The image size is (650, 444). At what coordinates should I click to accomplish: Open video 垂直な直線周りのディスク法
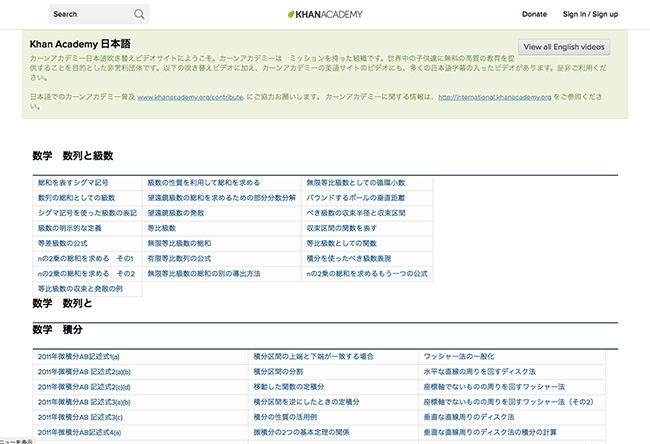[469, 417]
